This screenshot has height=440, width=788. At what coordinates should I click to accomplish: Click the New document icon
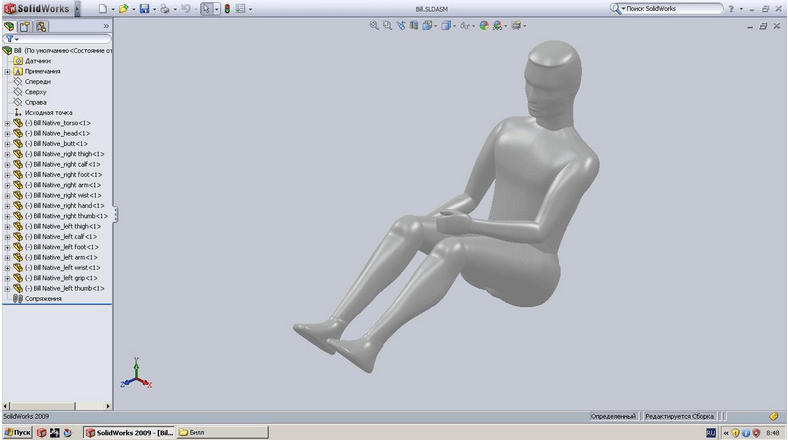[x=102, y=8]
